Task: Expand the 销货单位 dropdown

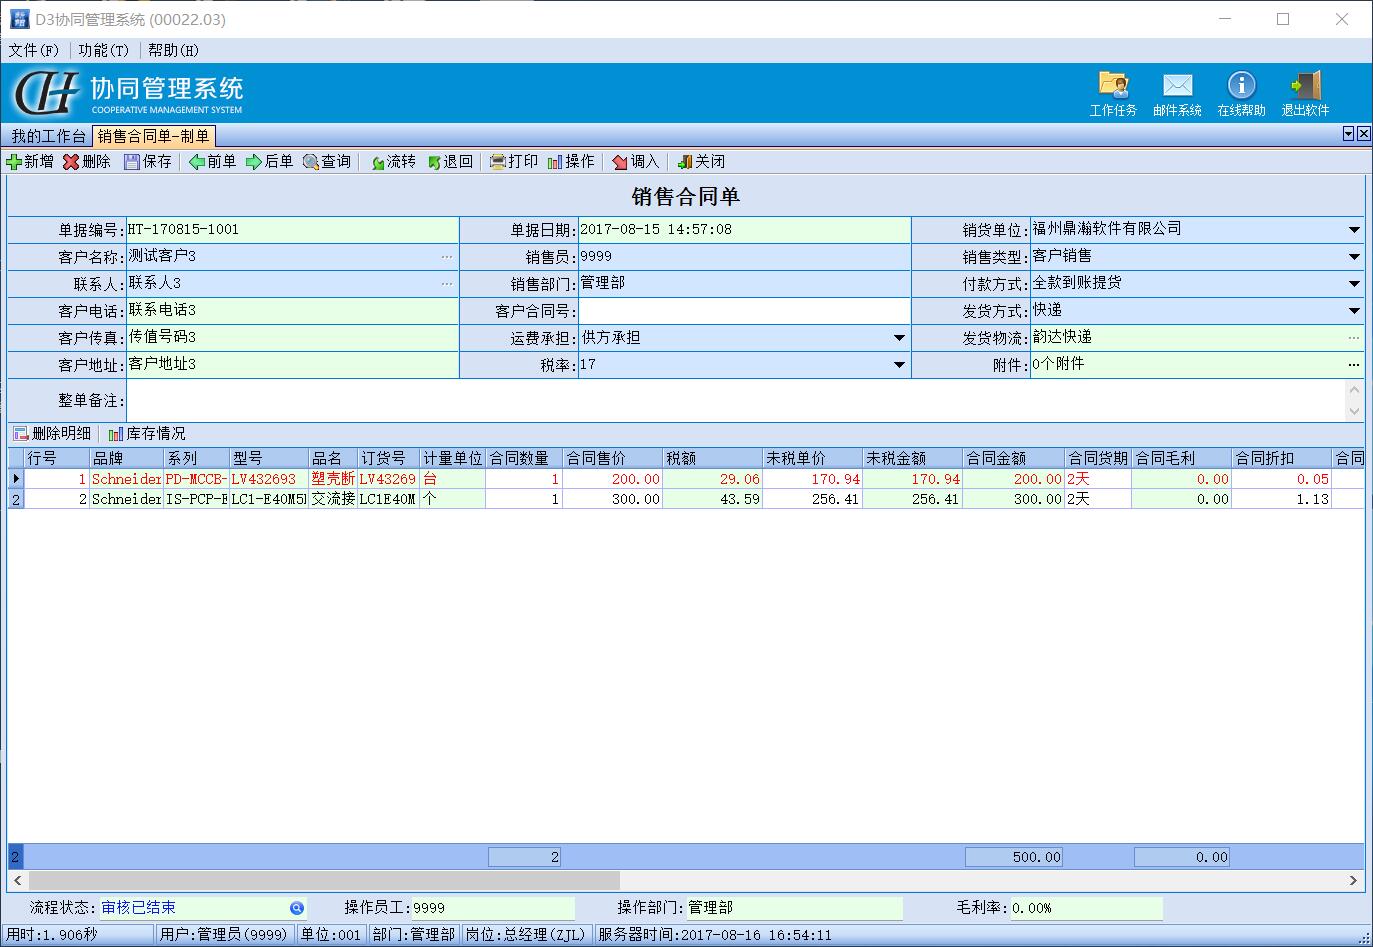Action: click(1354, 230)
